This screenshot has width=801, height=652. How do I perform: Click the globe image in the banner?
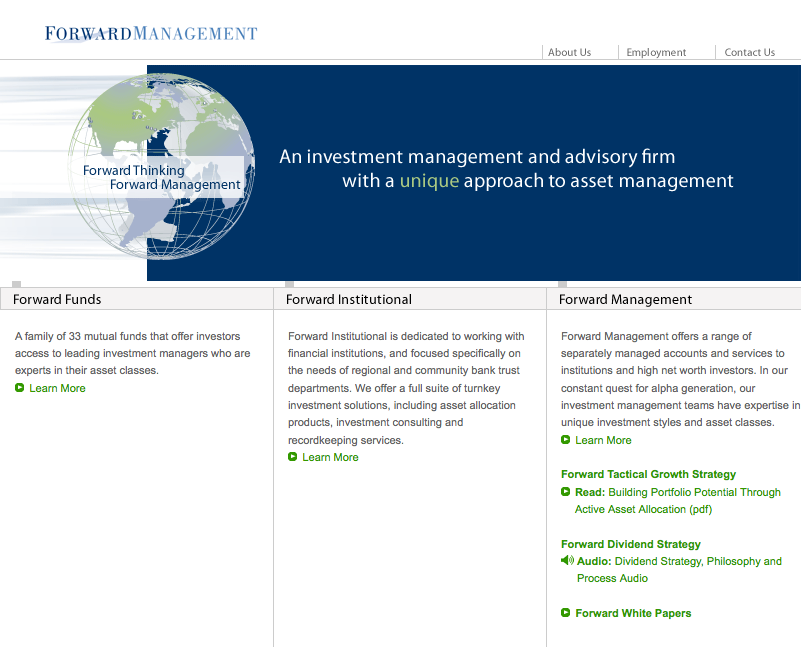pyautogui.click(x=161, y=167)
